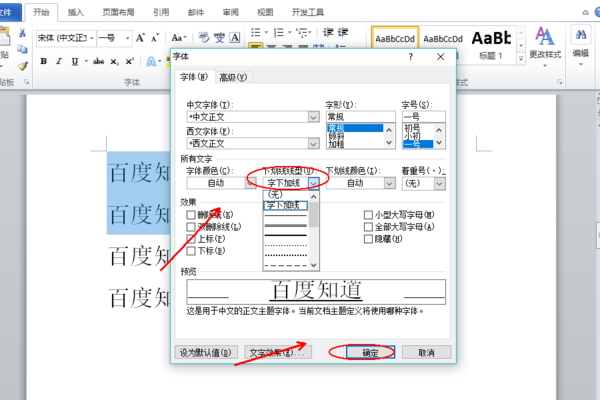Expand the ribbon font size dropdown
This screenshot has width=600, height=400.
(x=127, y=38)
